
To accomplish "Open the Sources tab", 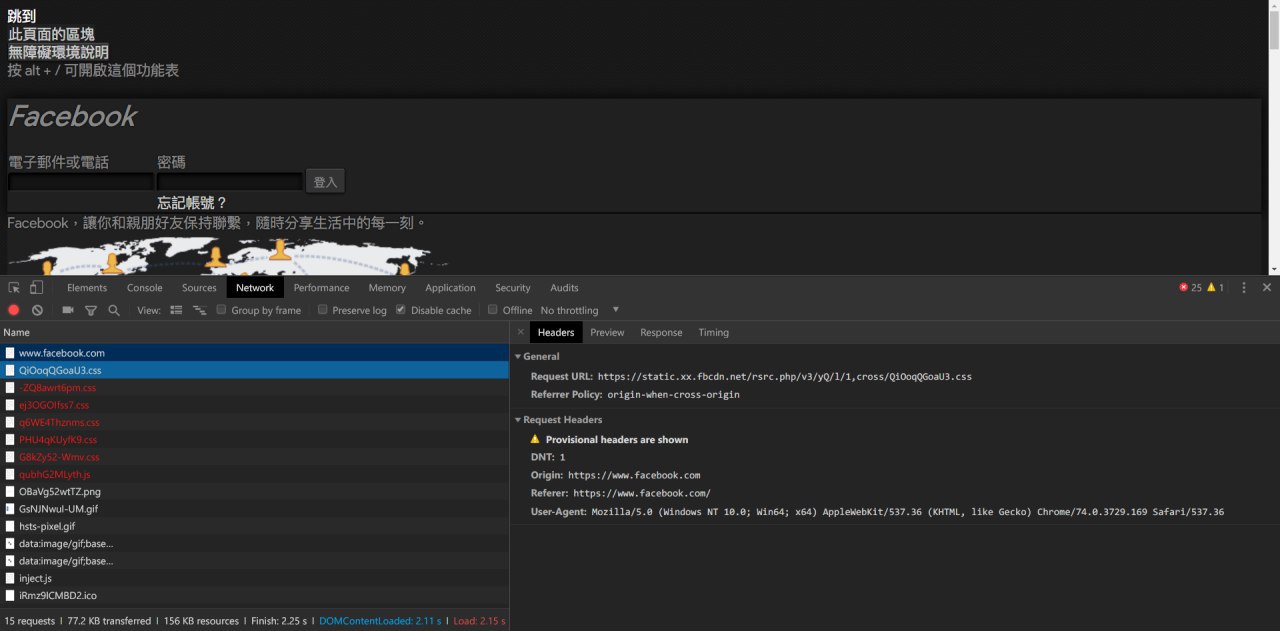I will pos(199,287).
